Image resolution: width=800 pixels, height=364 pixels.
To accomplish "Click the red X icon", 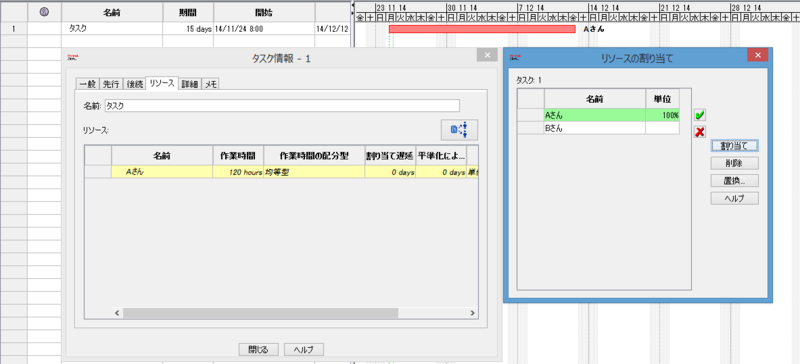I will pyautogui.click(x=700, y=132).
